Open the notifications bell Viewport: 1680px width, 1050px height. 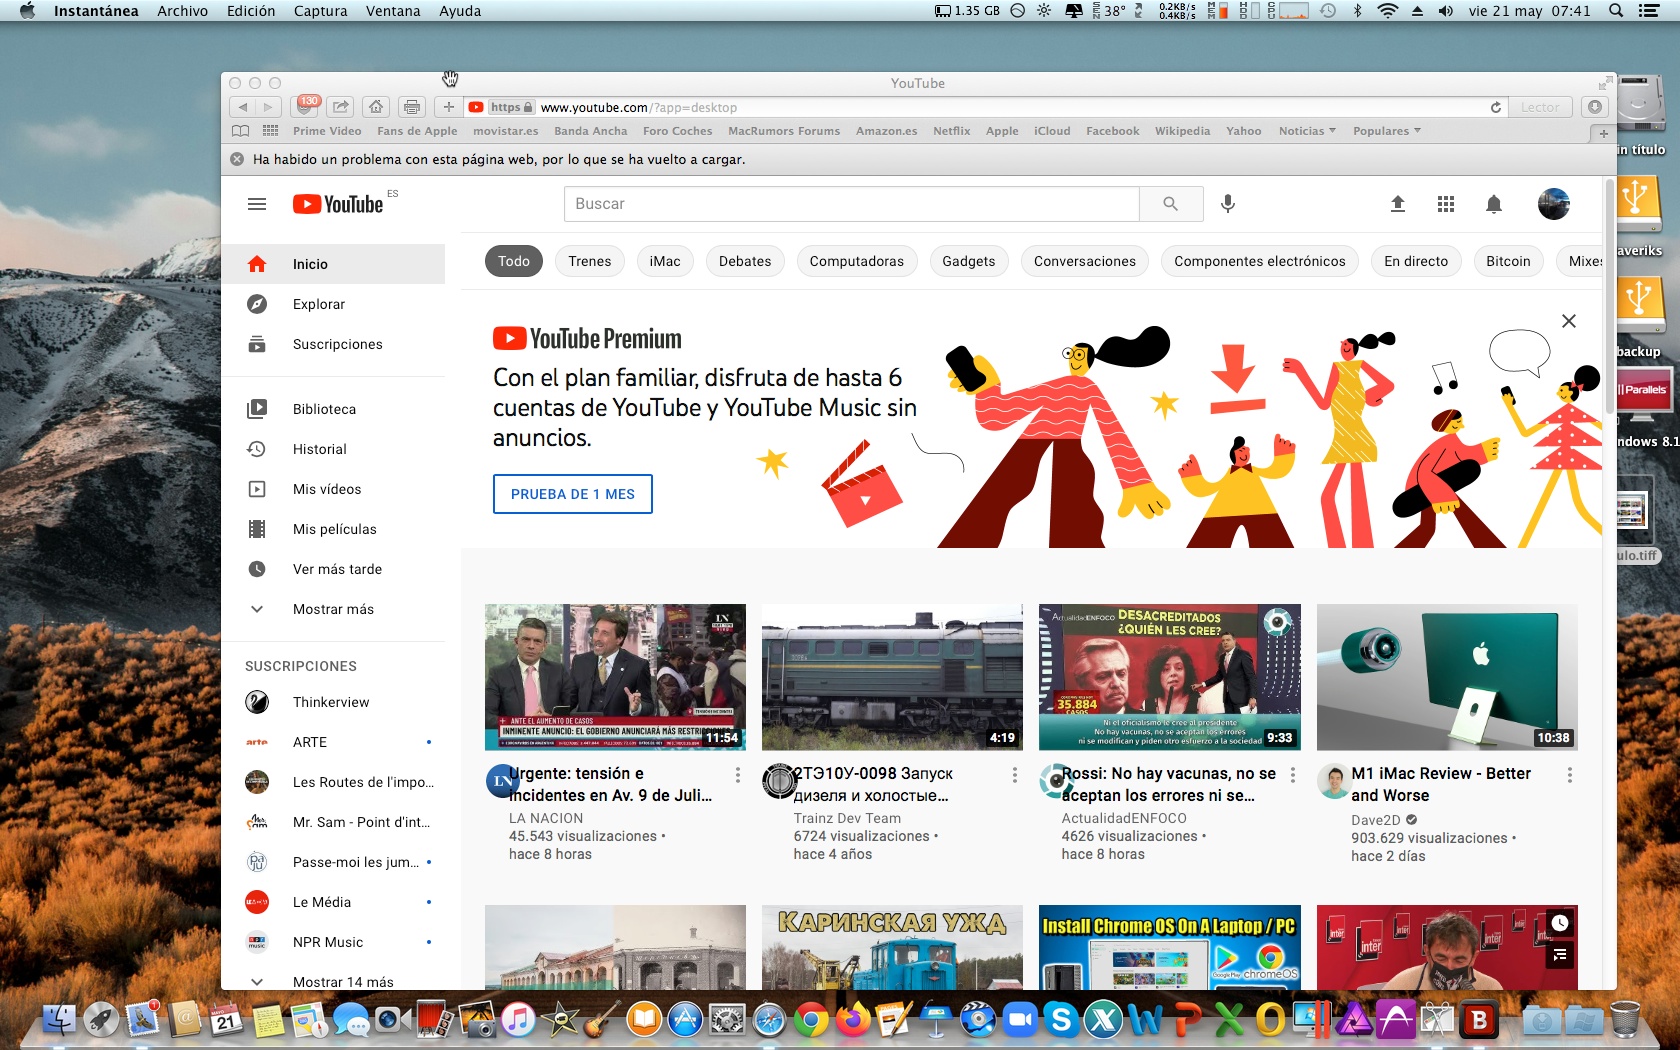tap(1494, 204)
